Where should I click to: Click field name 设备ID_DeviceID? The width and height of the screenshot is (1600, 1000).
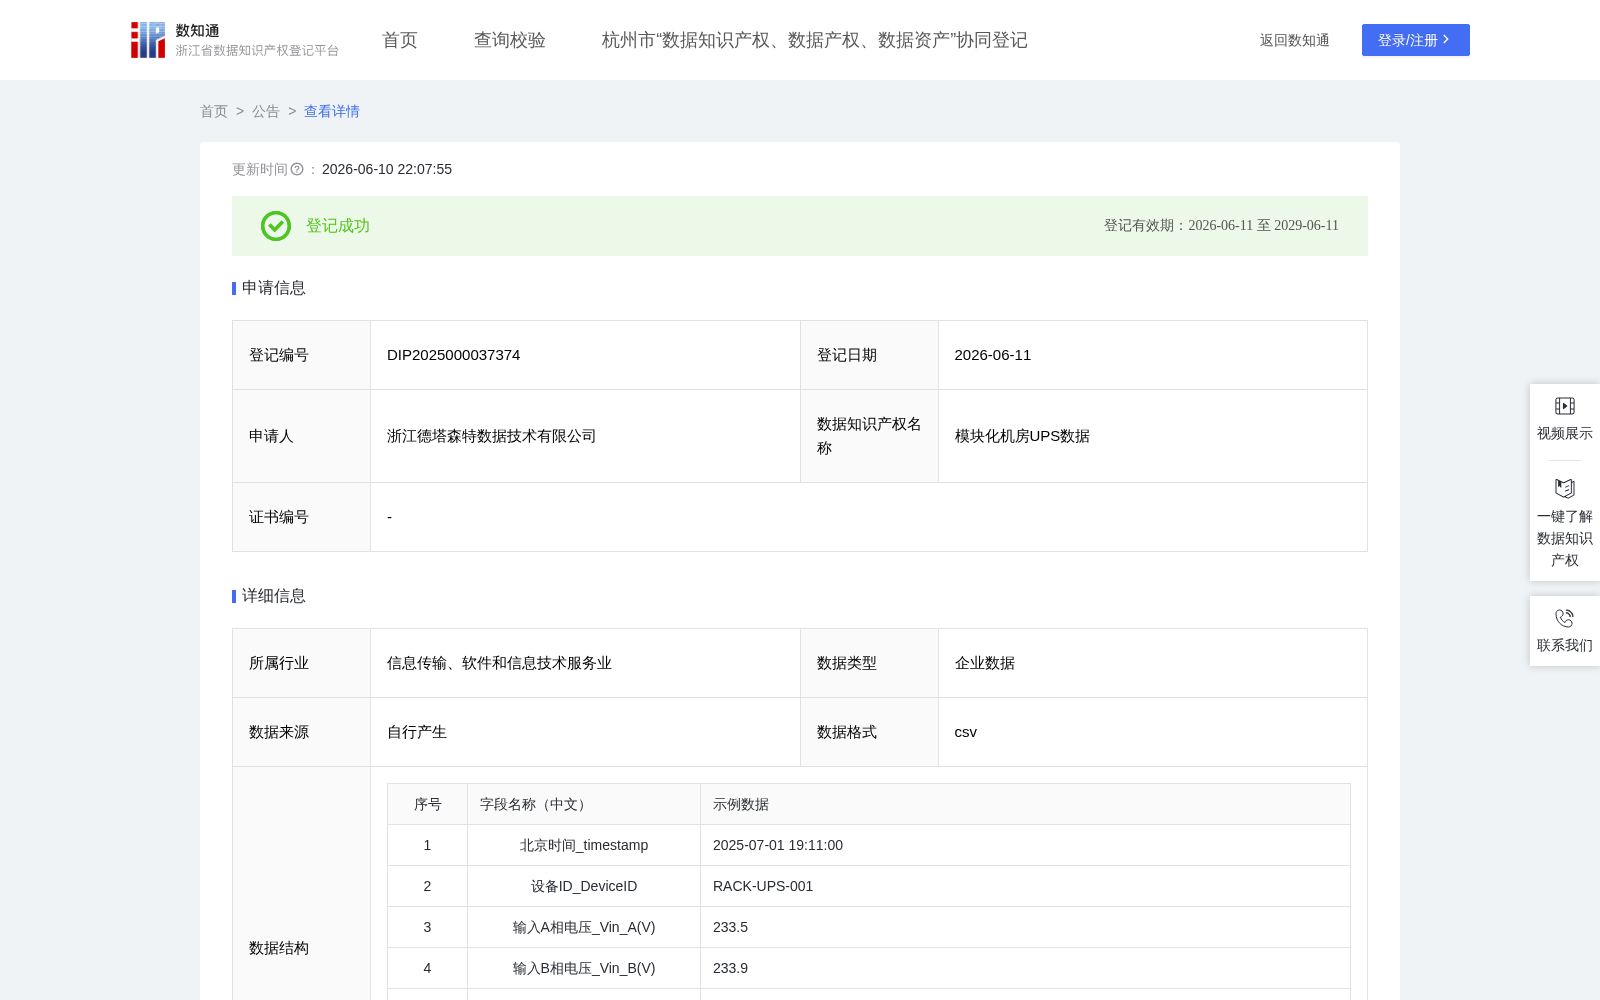coord(584,886)
